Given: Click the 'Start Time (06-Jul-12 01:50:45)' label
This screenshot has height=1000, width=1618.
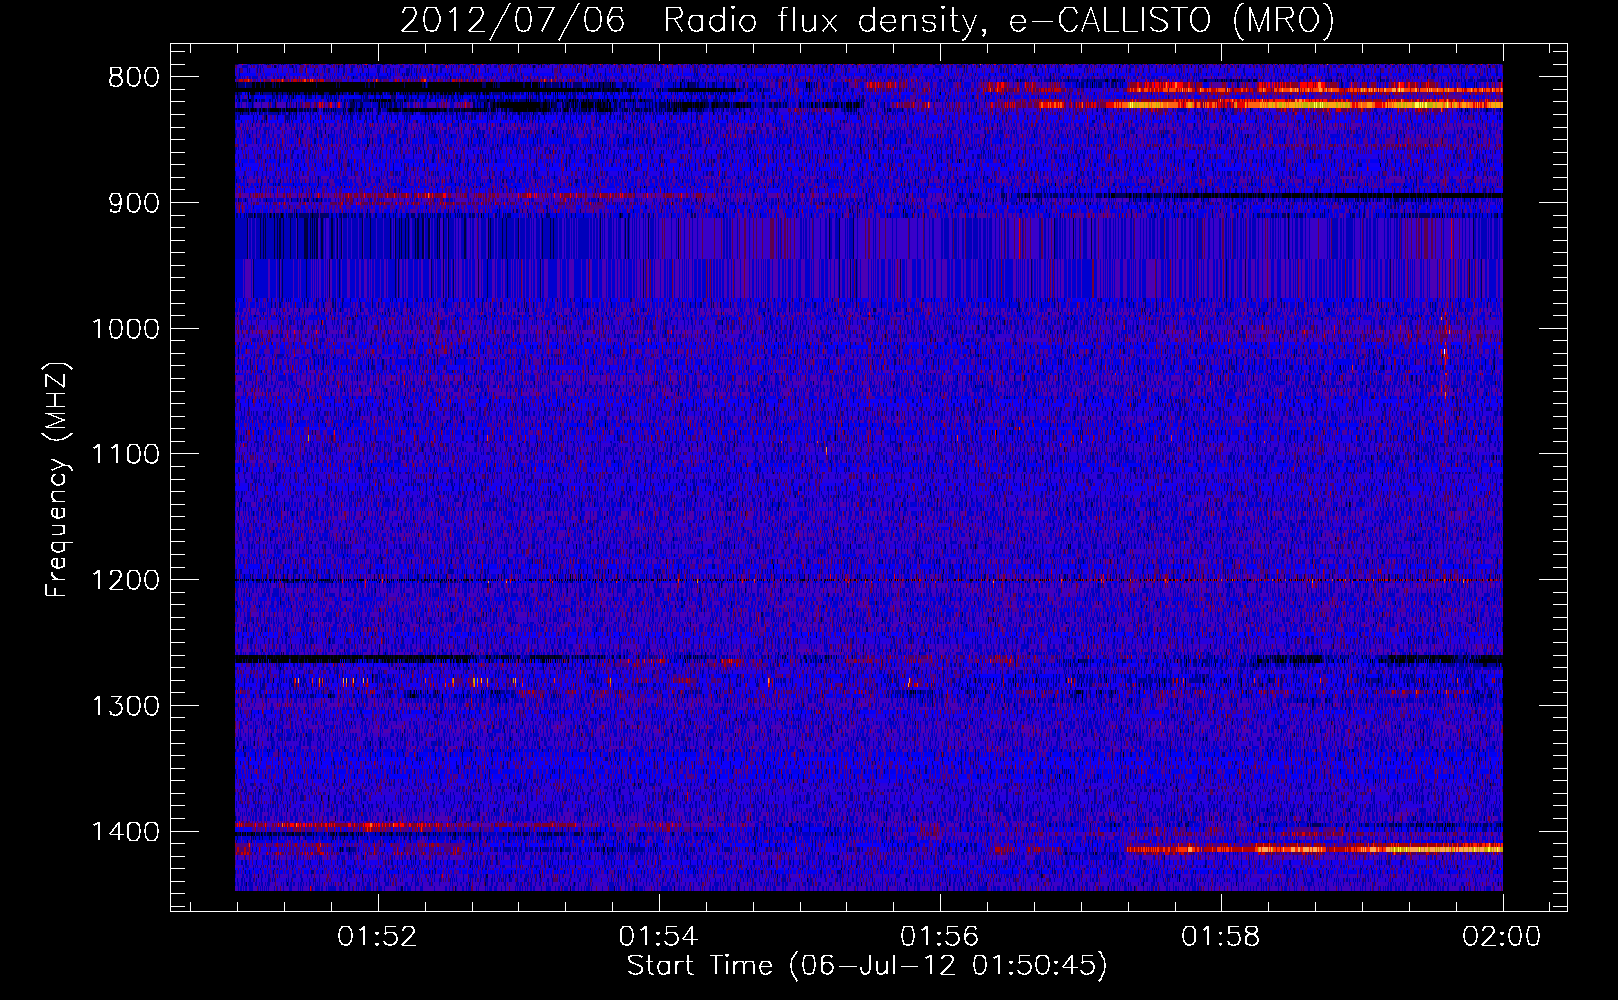Looking at the screenshot, I should click(867, 966).
